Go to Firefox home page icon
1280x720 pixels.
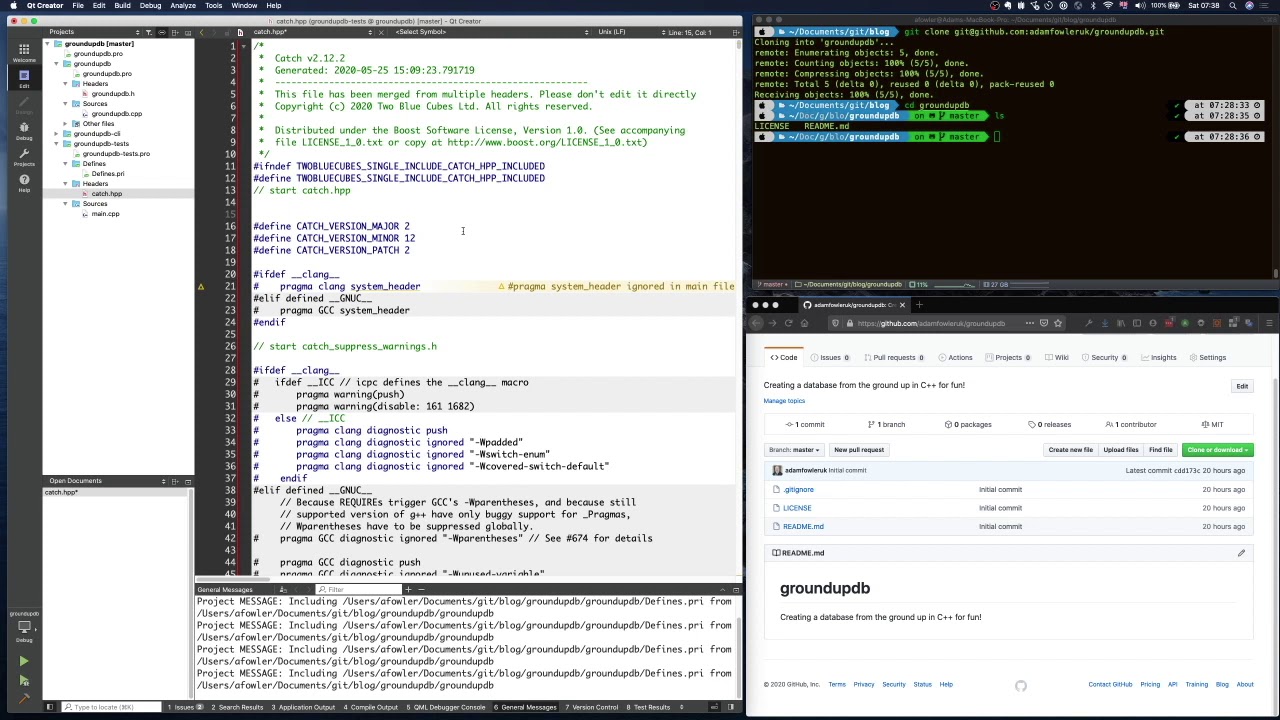804,323
